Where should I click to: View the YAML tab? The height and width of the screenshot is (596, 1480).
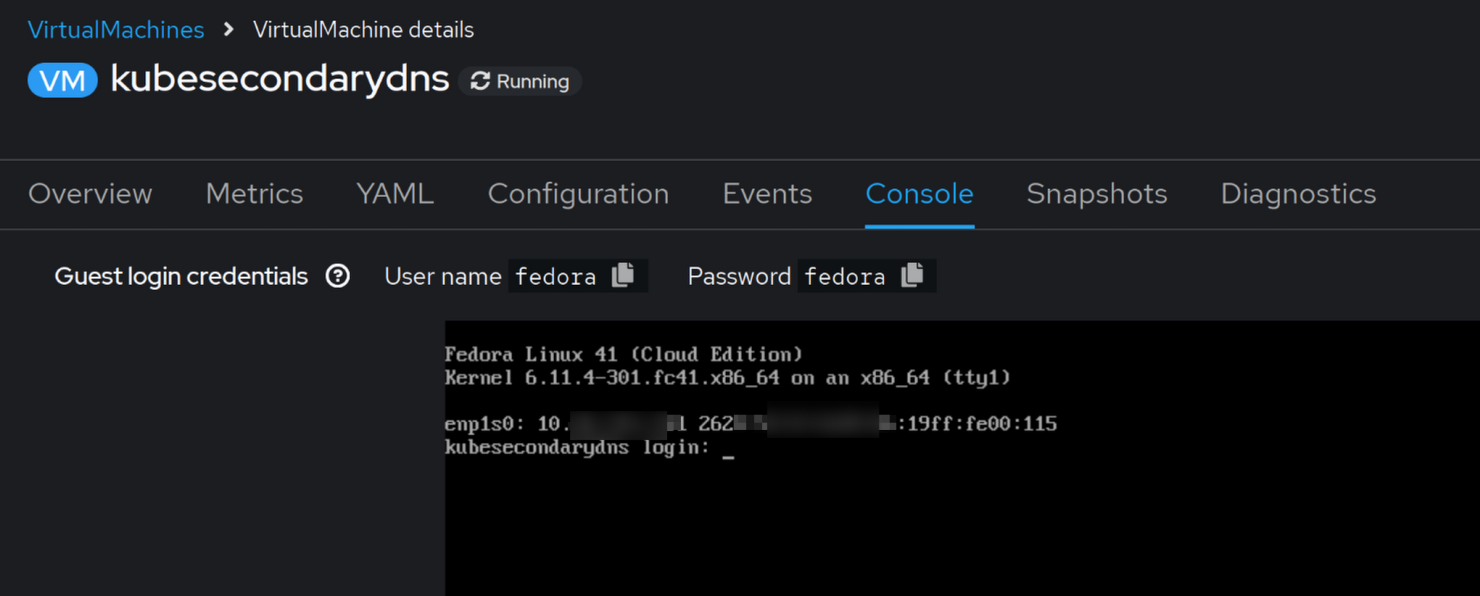395,194
